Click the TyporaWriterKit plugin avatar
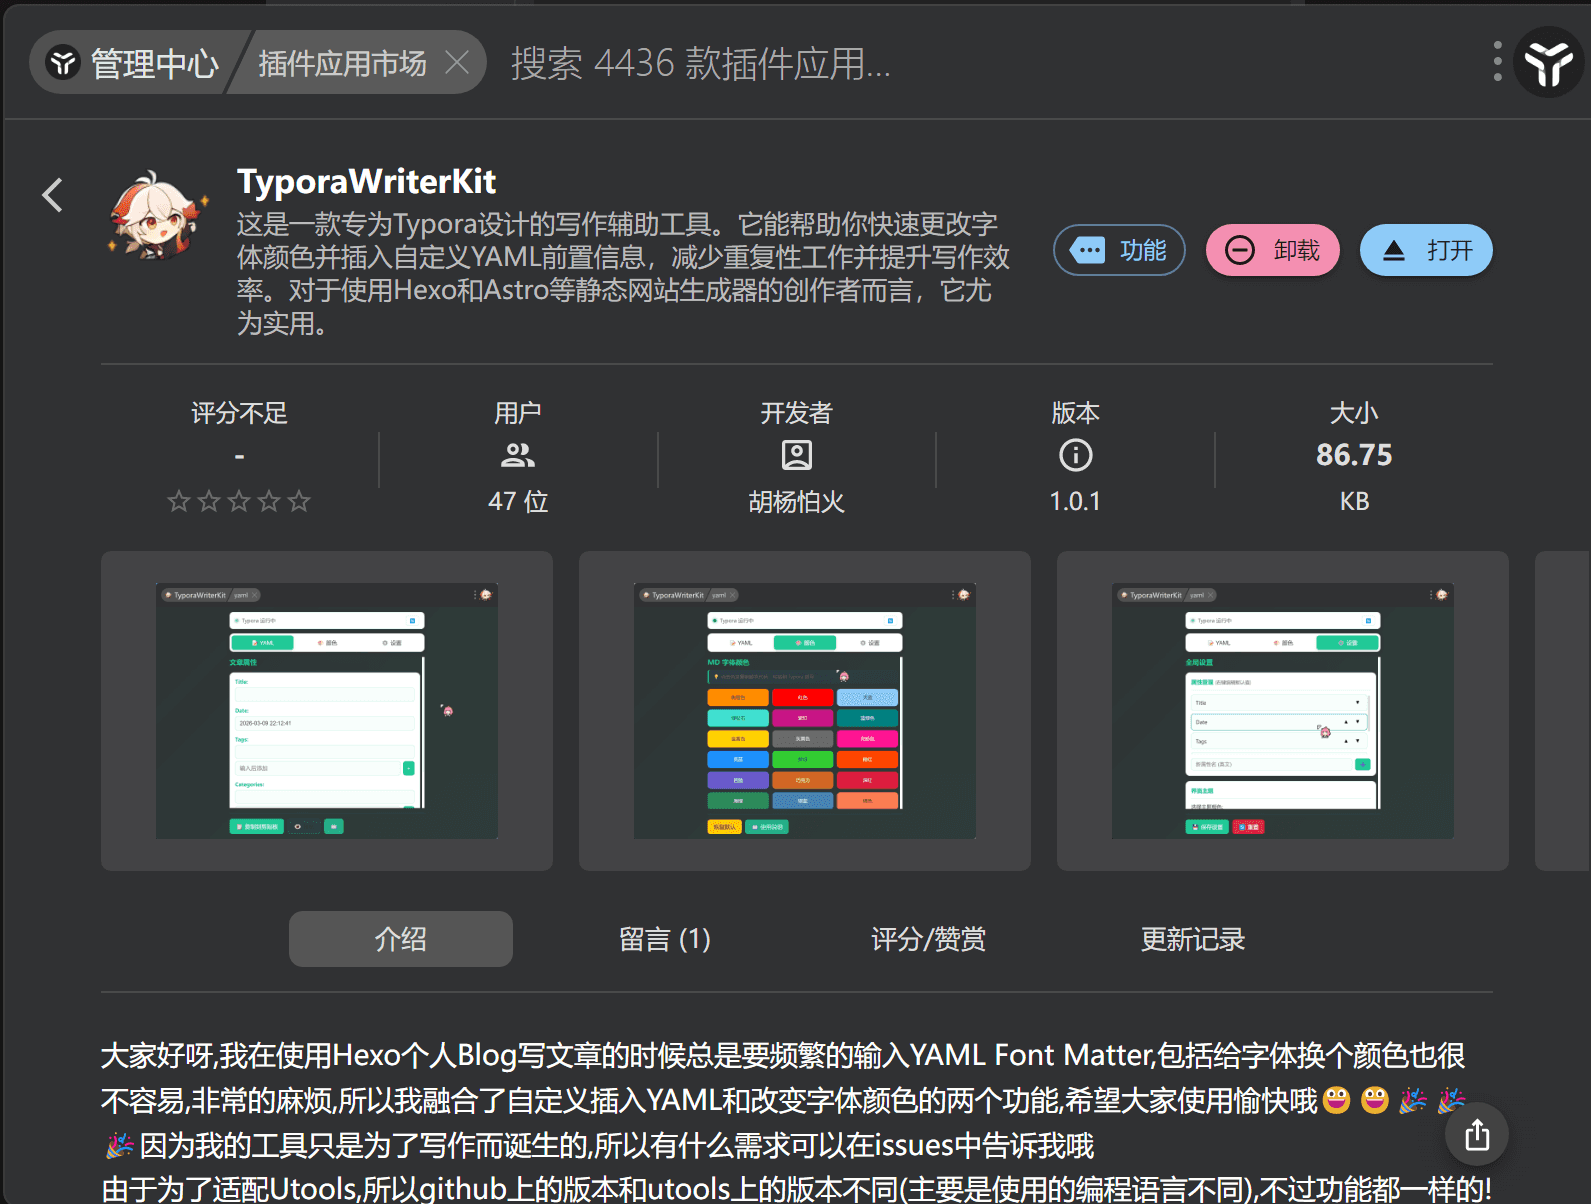The width and height of the screenshot is (1591, 1204). (158, 215)
